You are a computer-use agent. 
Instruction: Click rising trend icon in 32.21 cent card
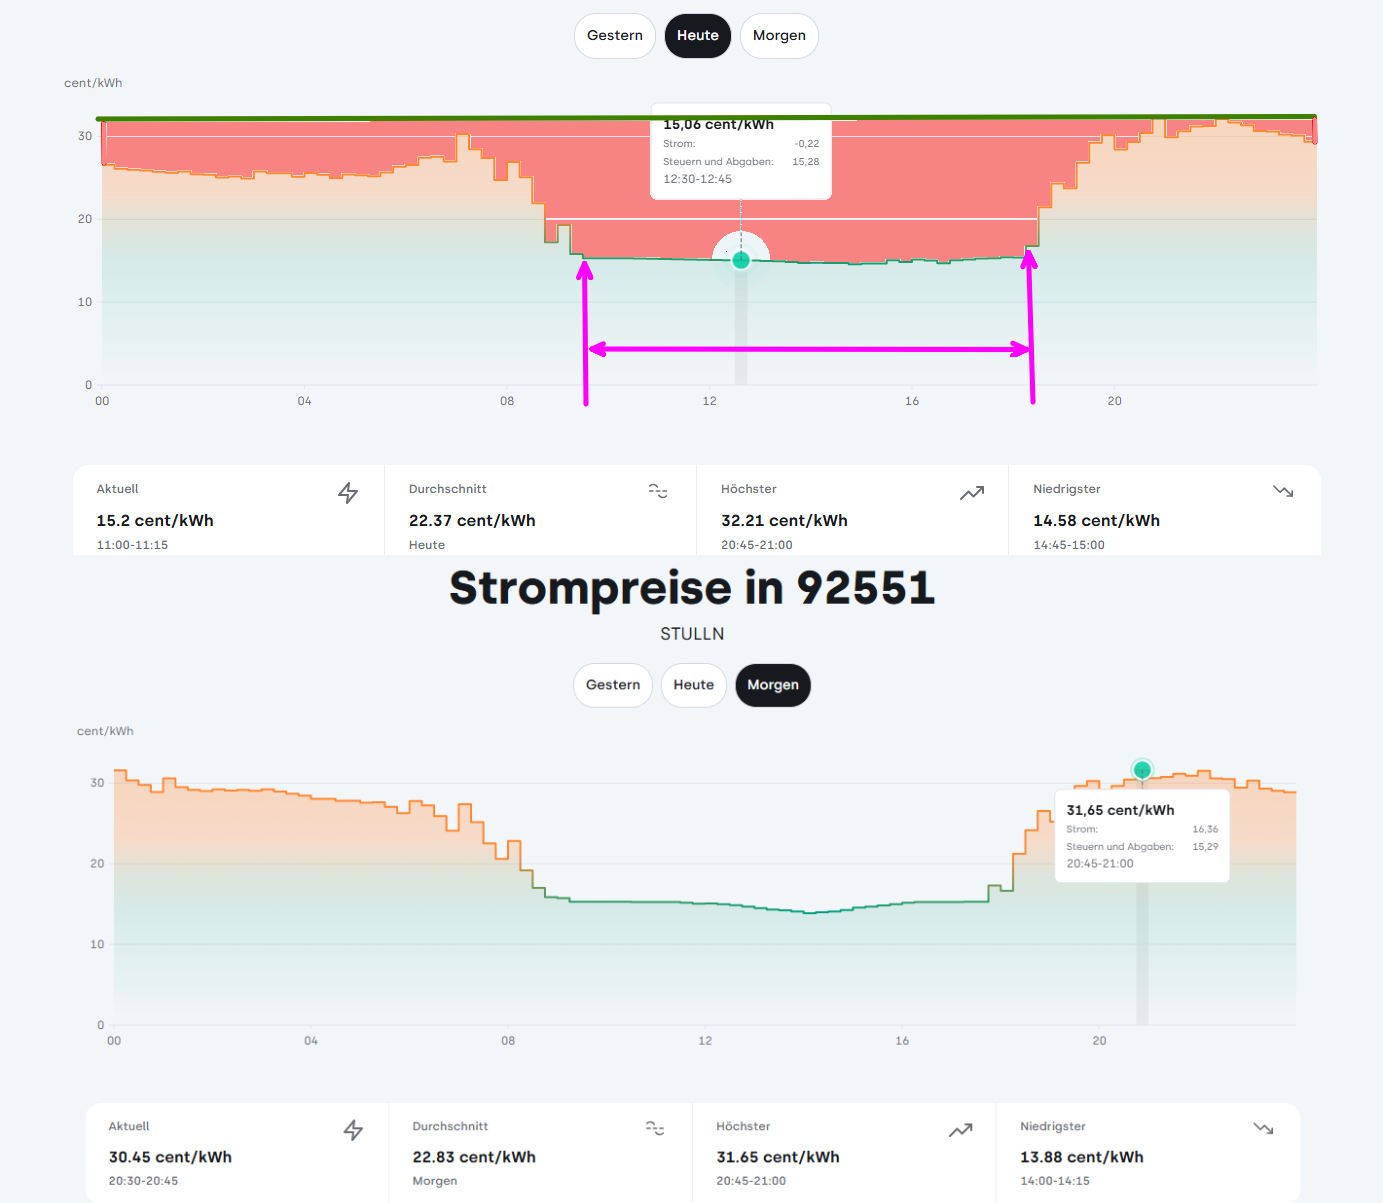point(972,492)
